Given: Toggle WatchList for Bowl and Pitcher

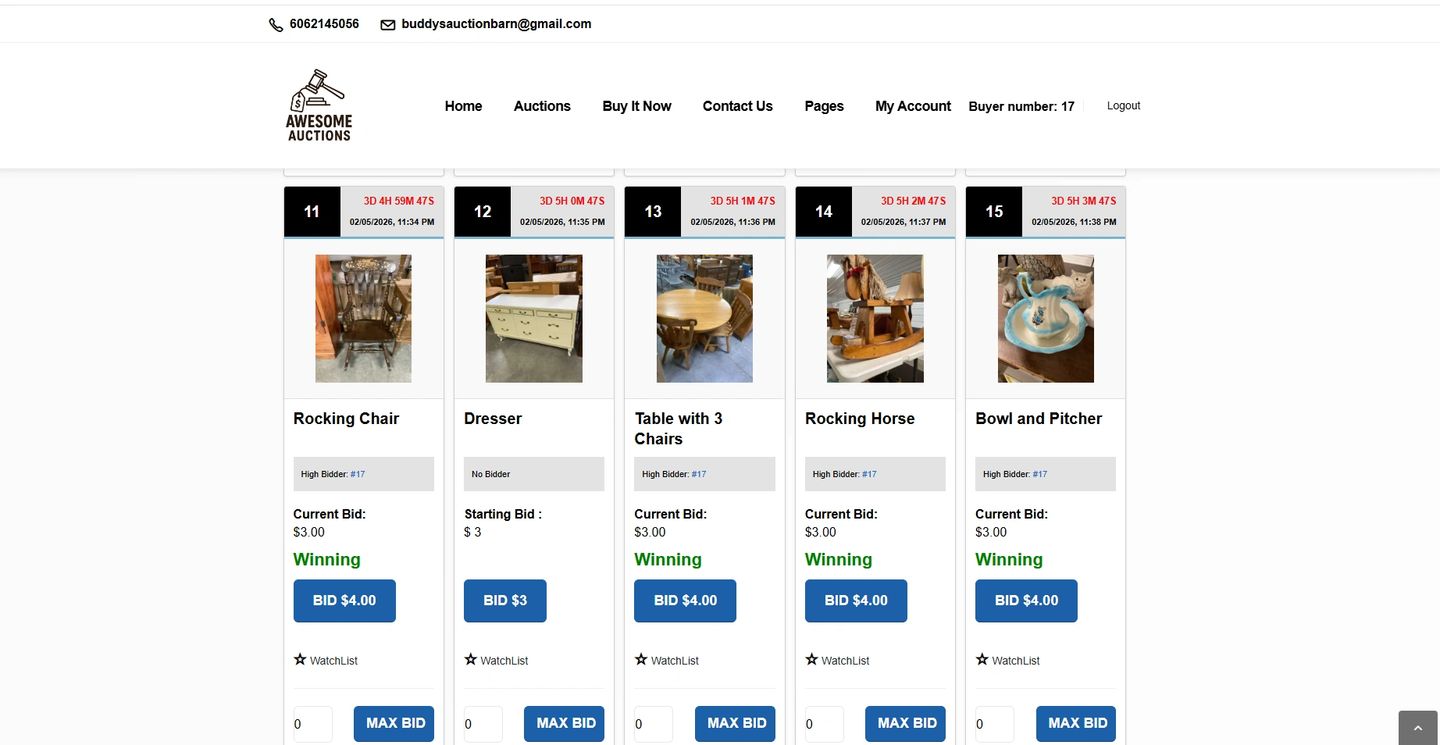Looking at the screenshot, I should pyautogui.click(x=982, y=659).
